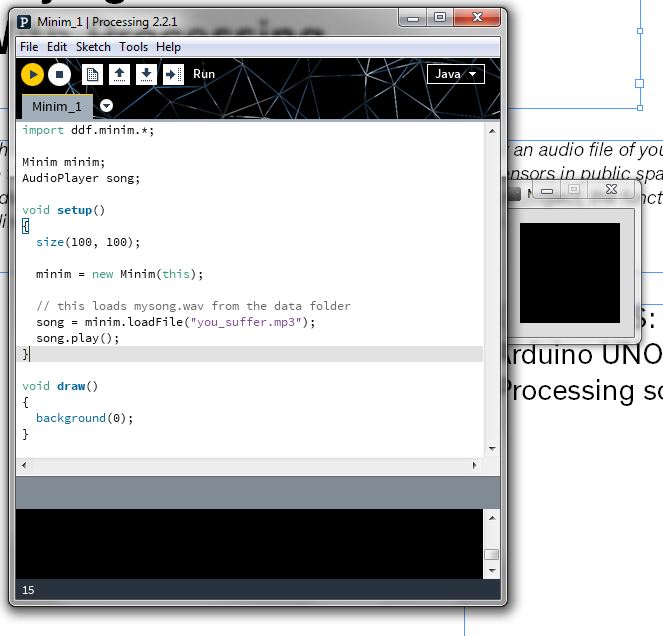The height and width of the screenshot is (636, 663).
Task: Click editor scrollbar down arrow
Action: pos(491,449)
